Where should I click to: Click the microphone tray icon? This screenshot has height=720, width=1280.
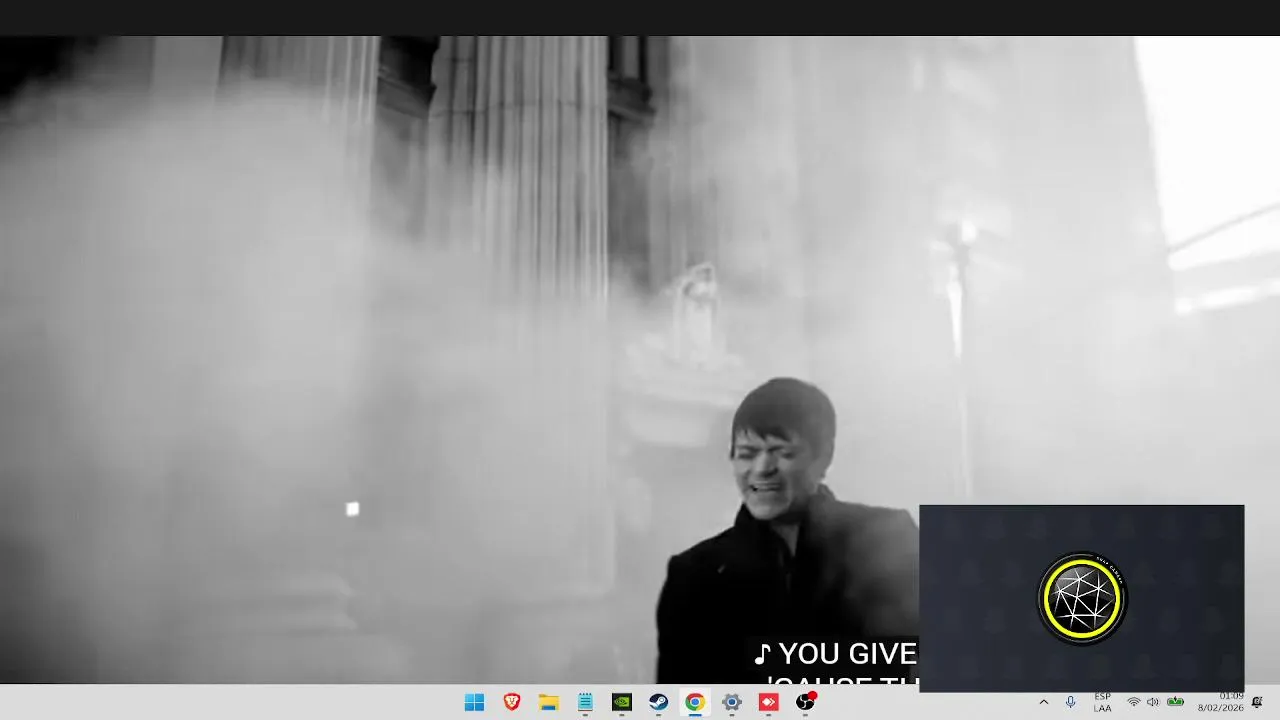point(1070,702)
